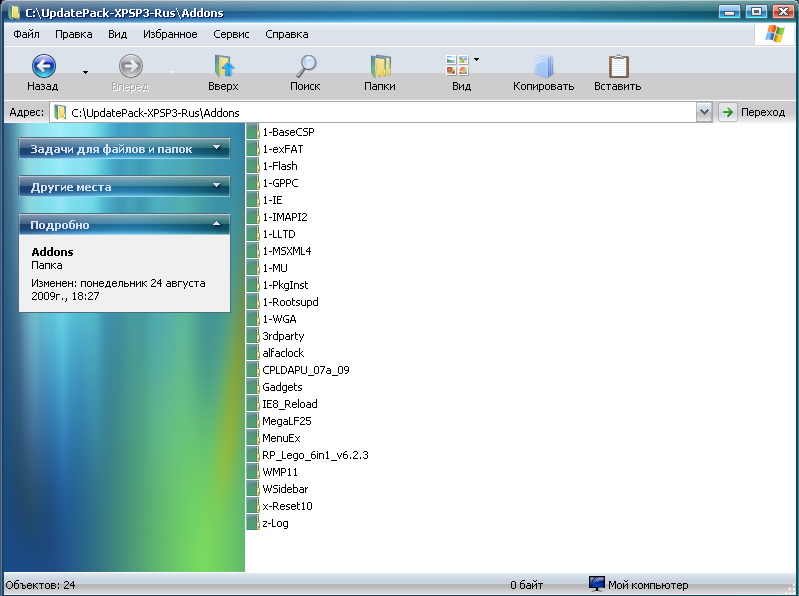Collapse the 'Подробно' details panel
The width and height of the screenshot is (799, 596).
216,225
